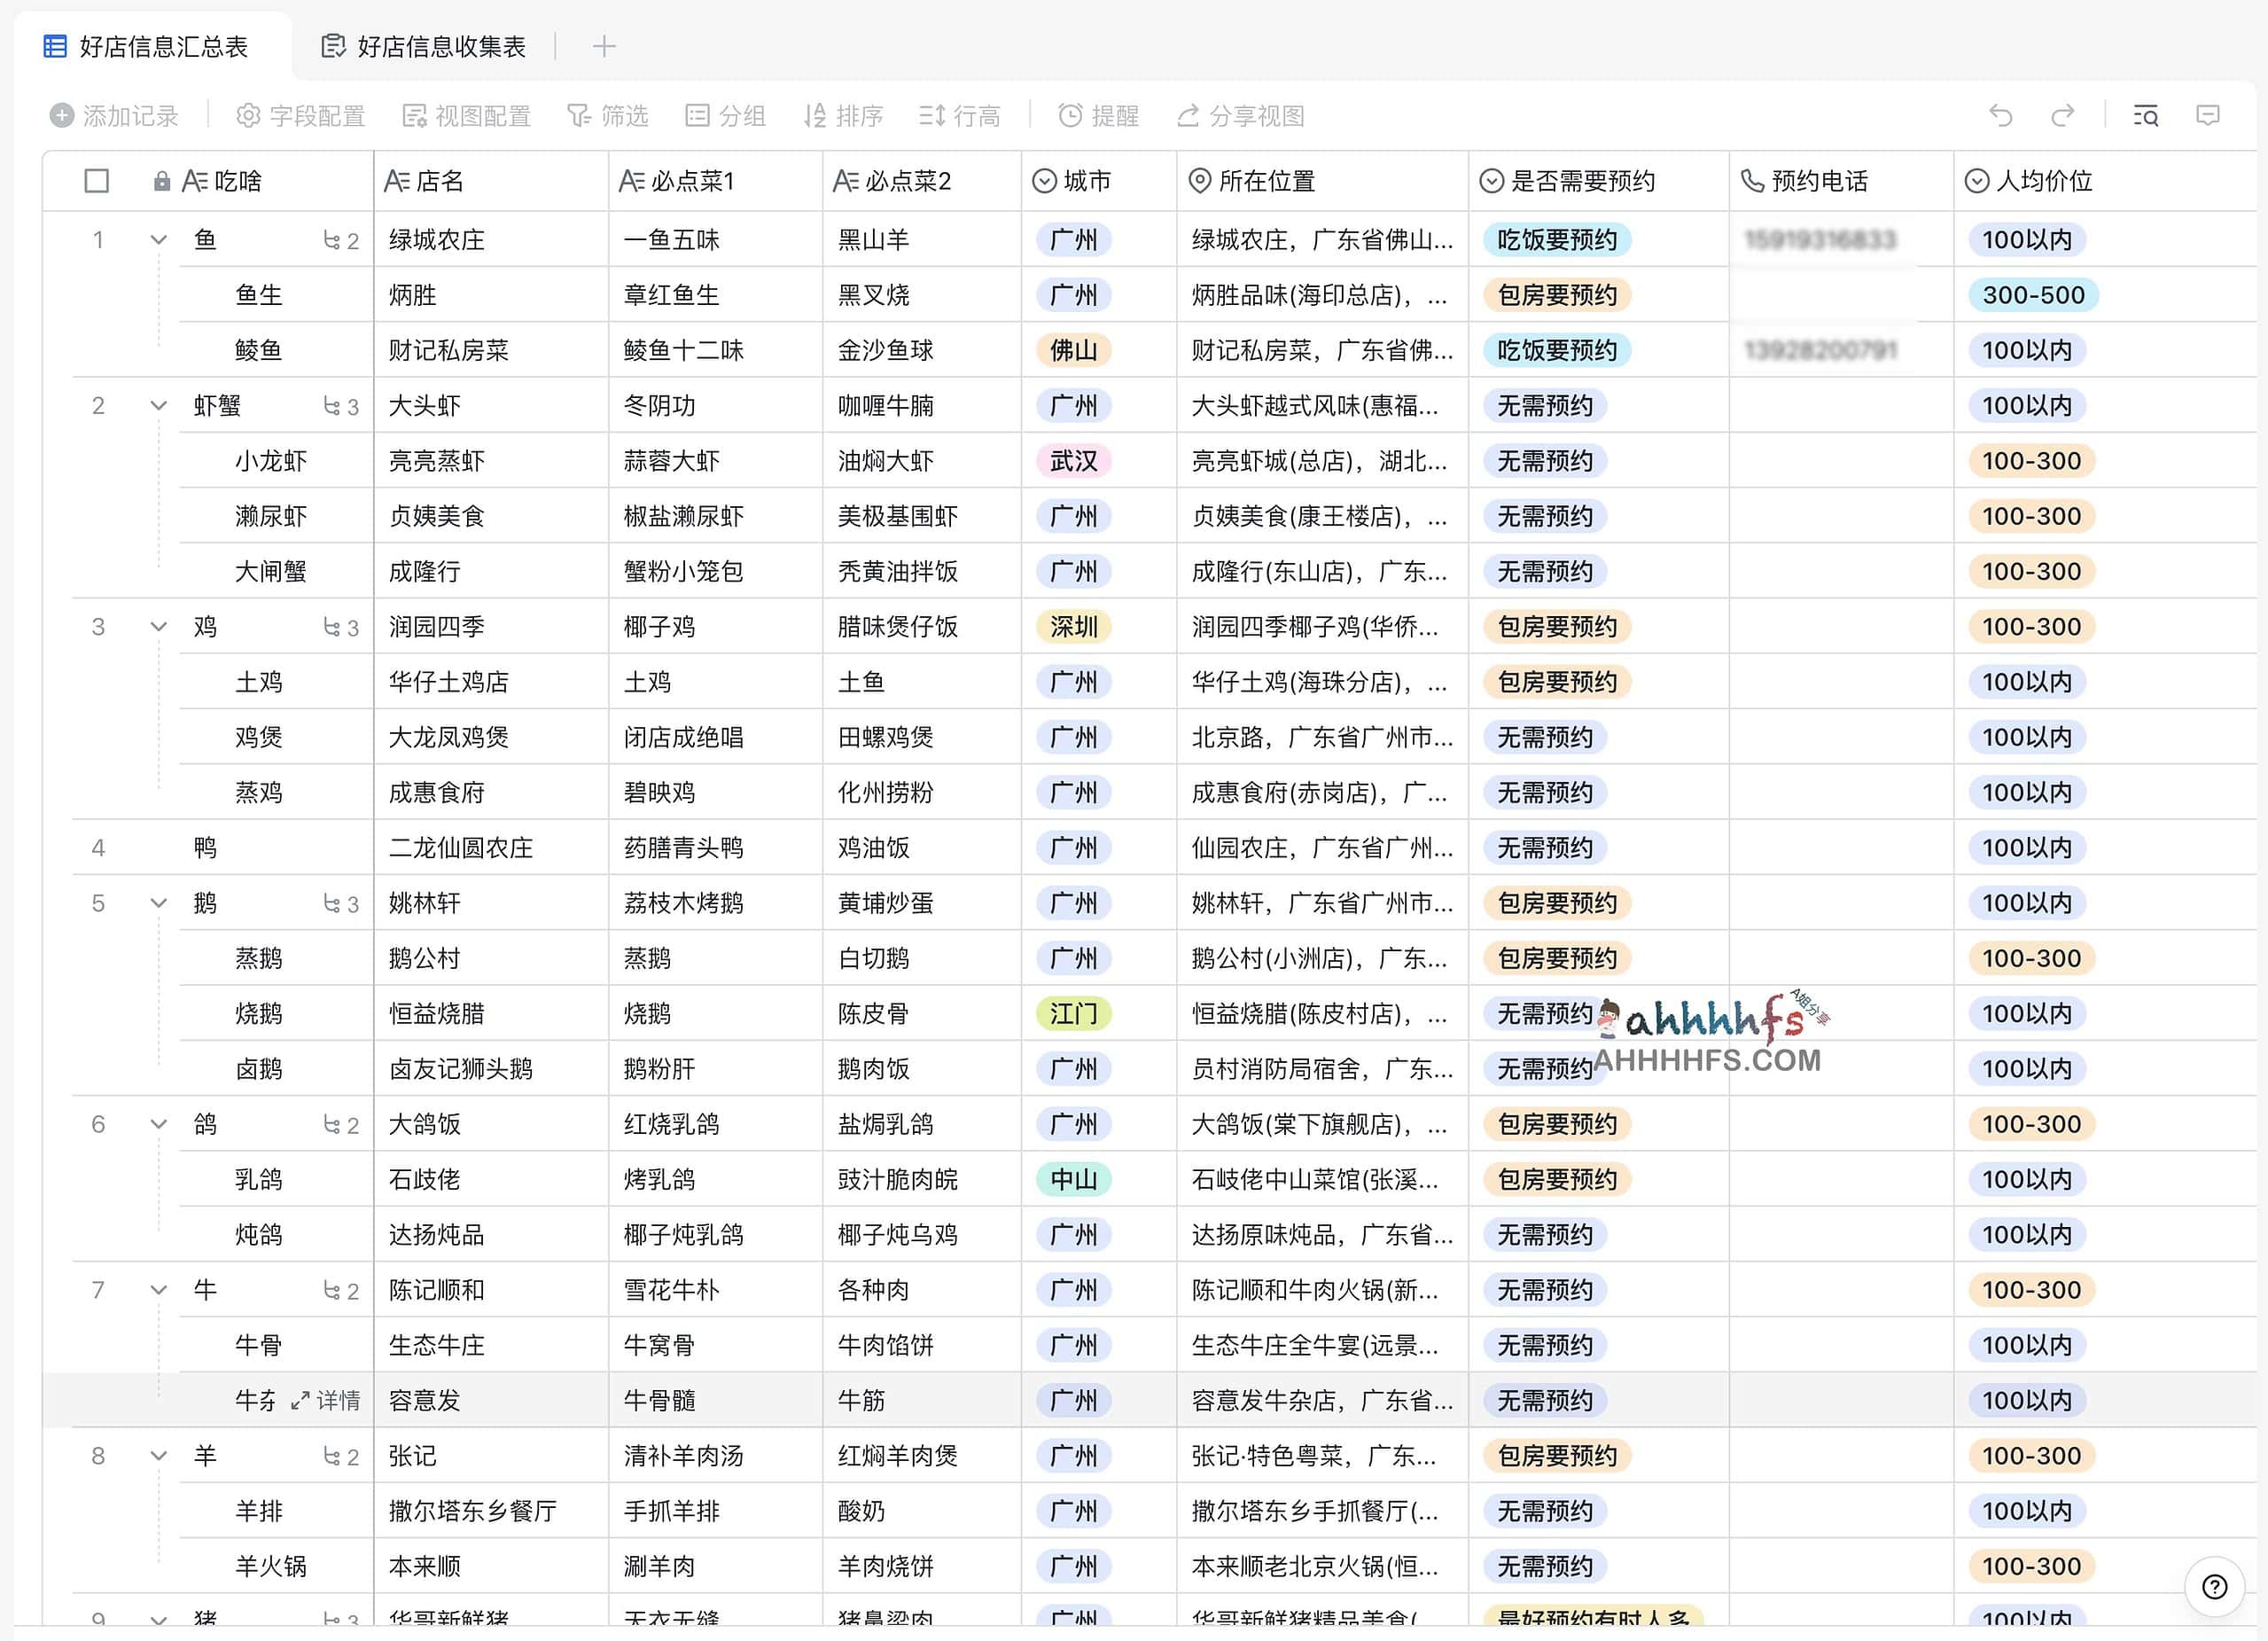Open the search records icon
The width and height of the screenshot is (2268, 1641).
2145,116
